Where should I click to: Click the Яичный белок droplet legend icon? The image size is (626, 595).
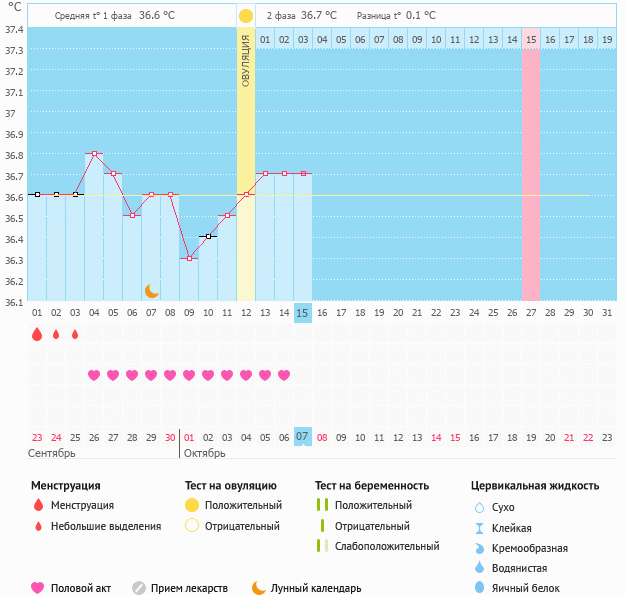click(x=479, y=588)
